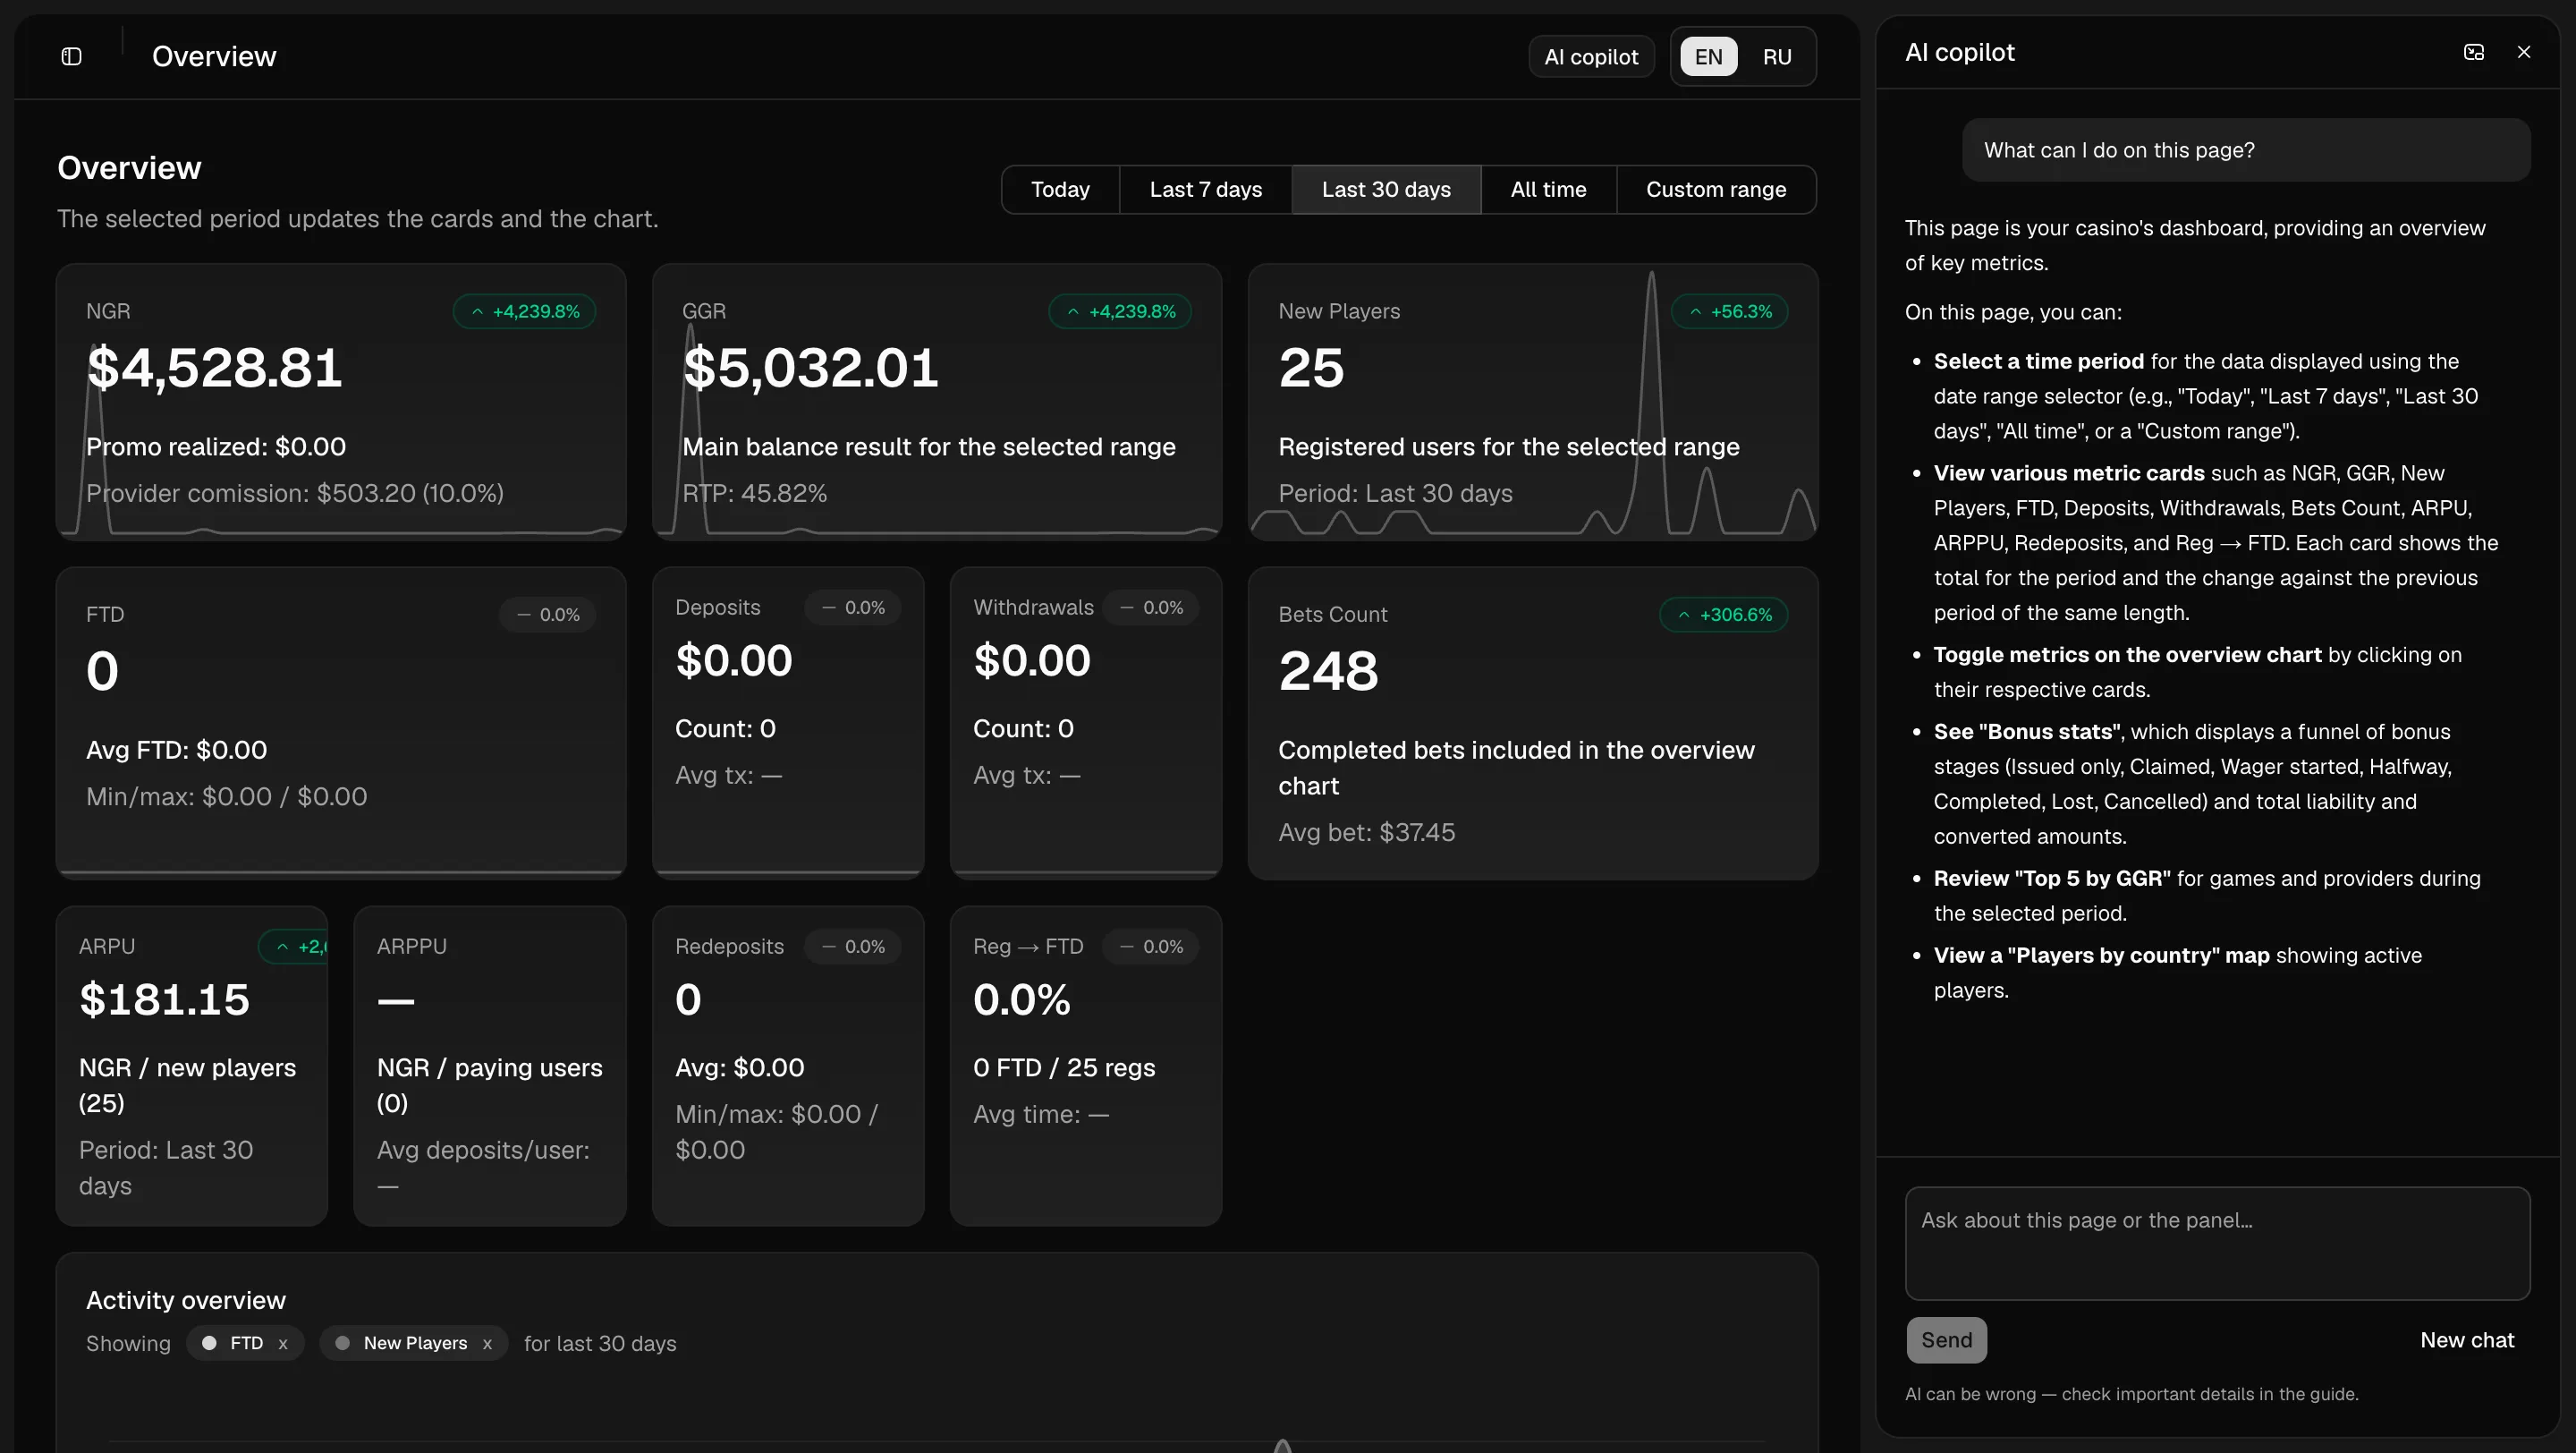Toggle NGR card on the chart
2576x1453 pixels.
341,401
